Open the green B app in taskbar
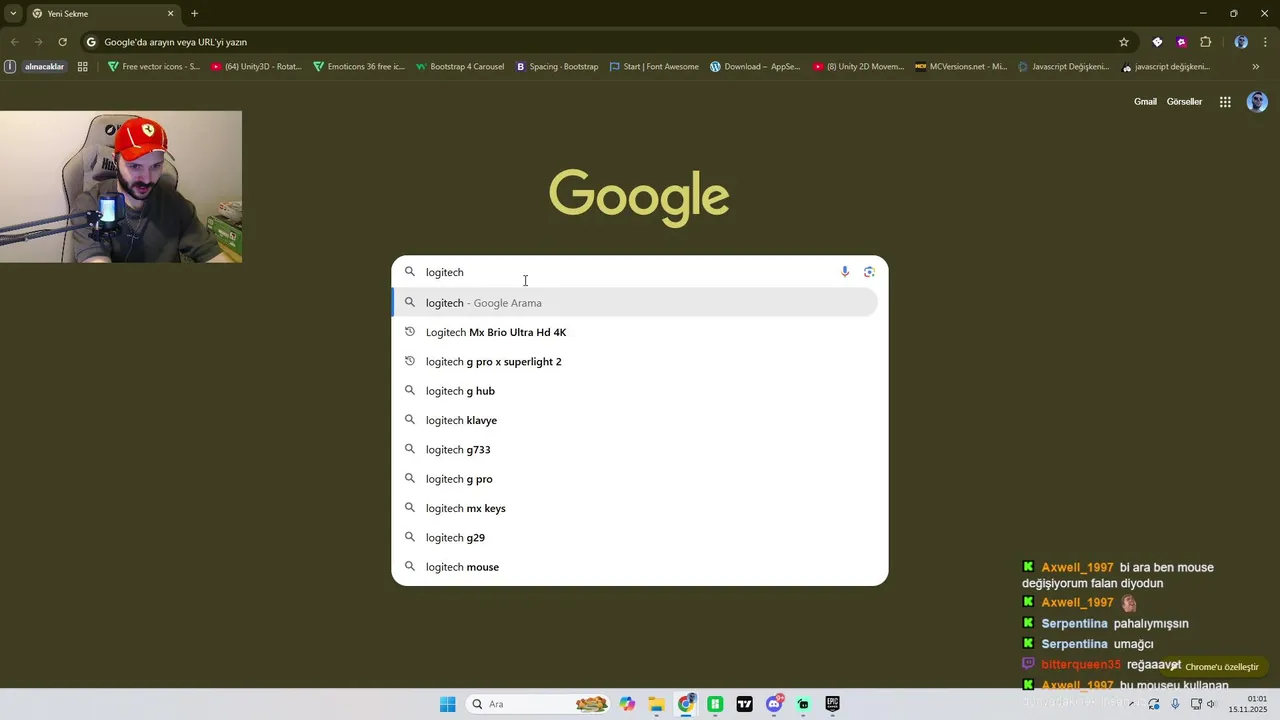Screen dimensions: 1280x720 [x=715, y=704]
